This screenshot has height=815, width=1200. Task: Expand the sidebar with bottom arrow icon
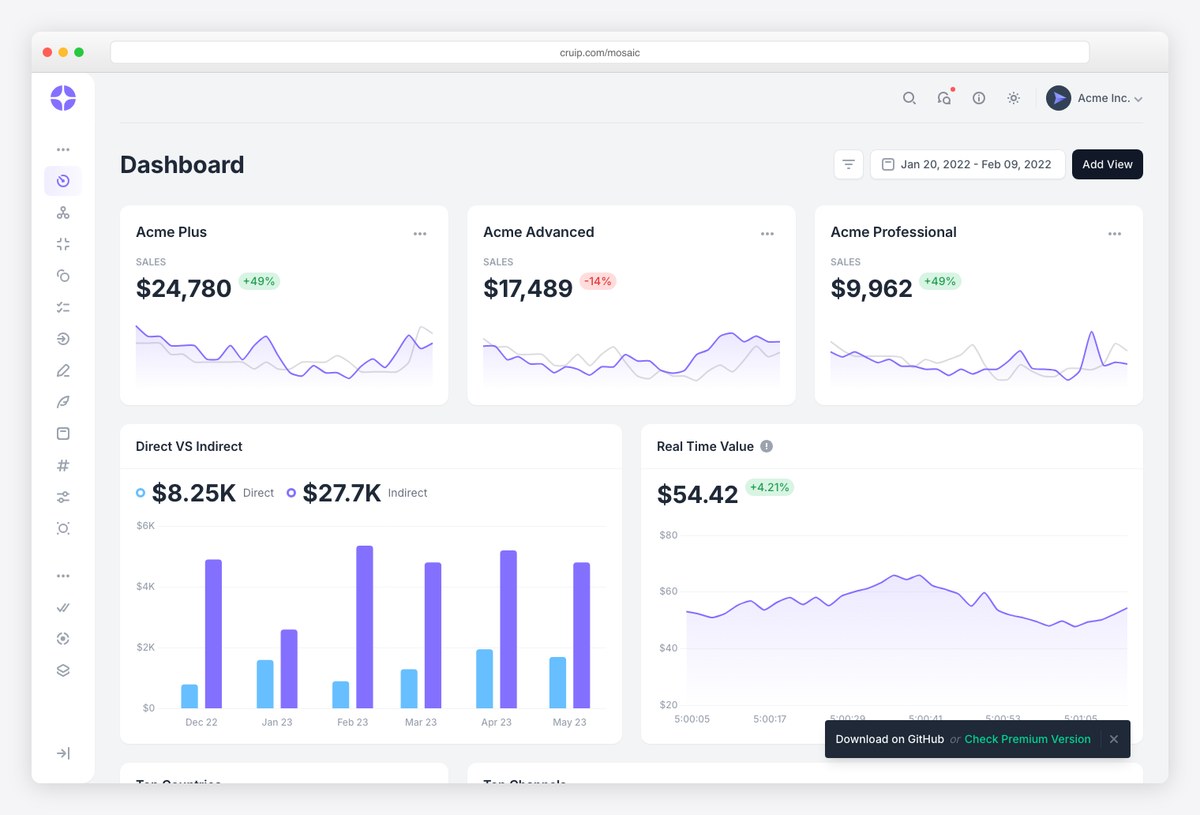(x=63, y=753)
